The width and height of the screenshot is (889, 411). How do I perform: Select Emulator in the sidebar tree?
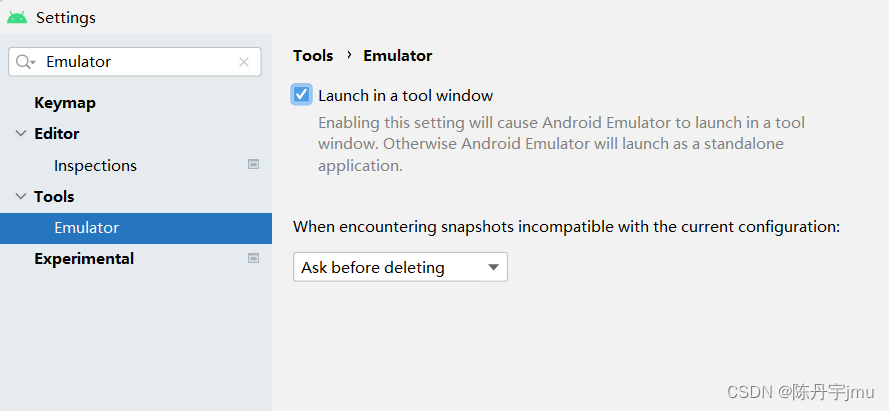pyautogui.click(x=87, y=228)
